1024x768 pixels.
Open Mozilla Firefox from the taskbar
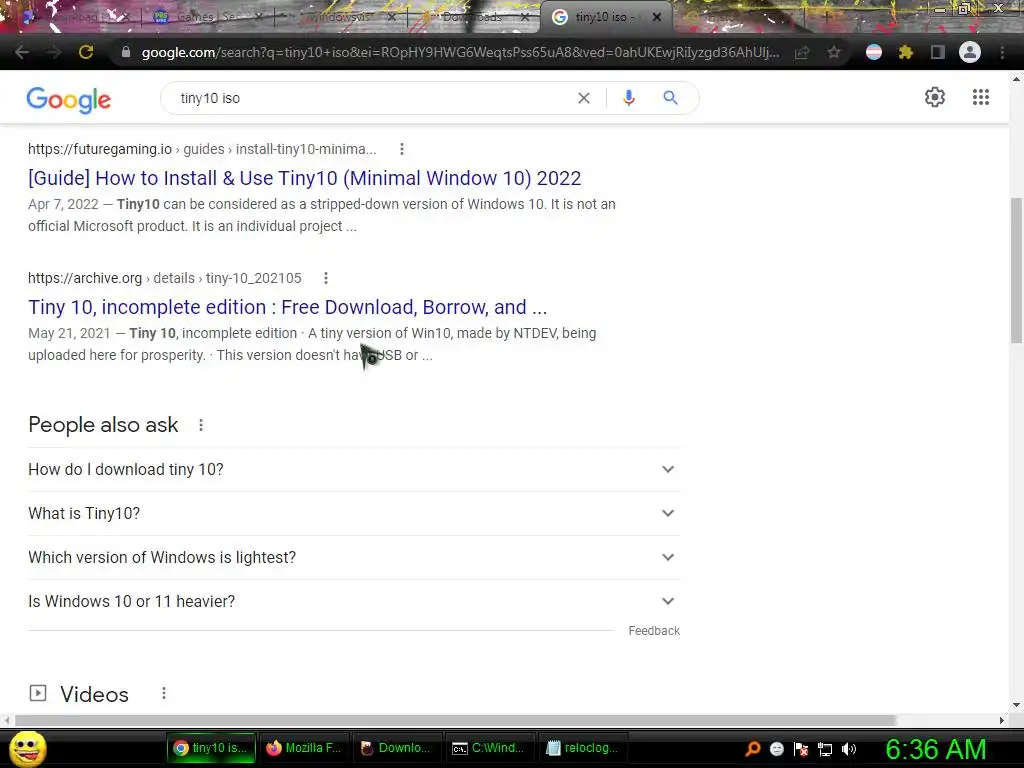(304, 748)
